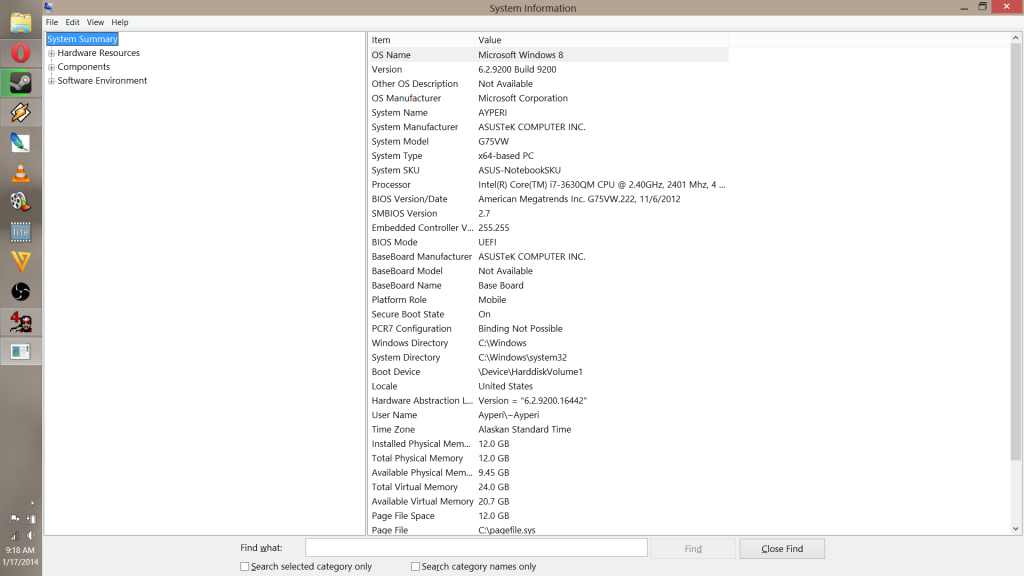Select System Summary in the tree

(x=82, y=39)
